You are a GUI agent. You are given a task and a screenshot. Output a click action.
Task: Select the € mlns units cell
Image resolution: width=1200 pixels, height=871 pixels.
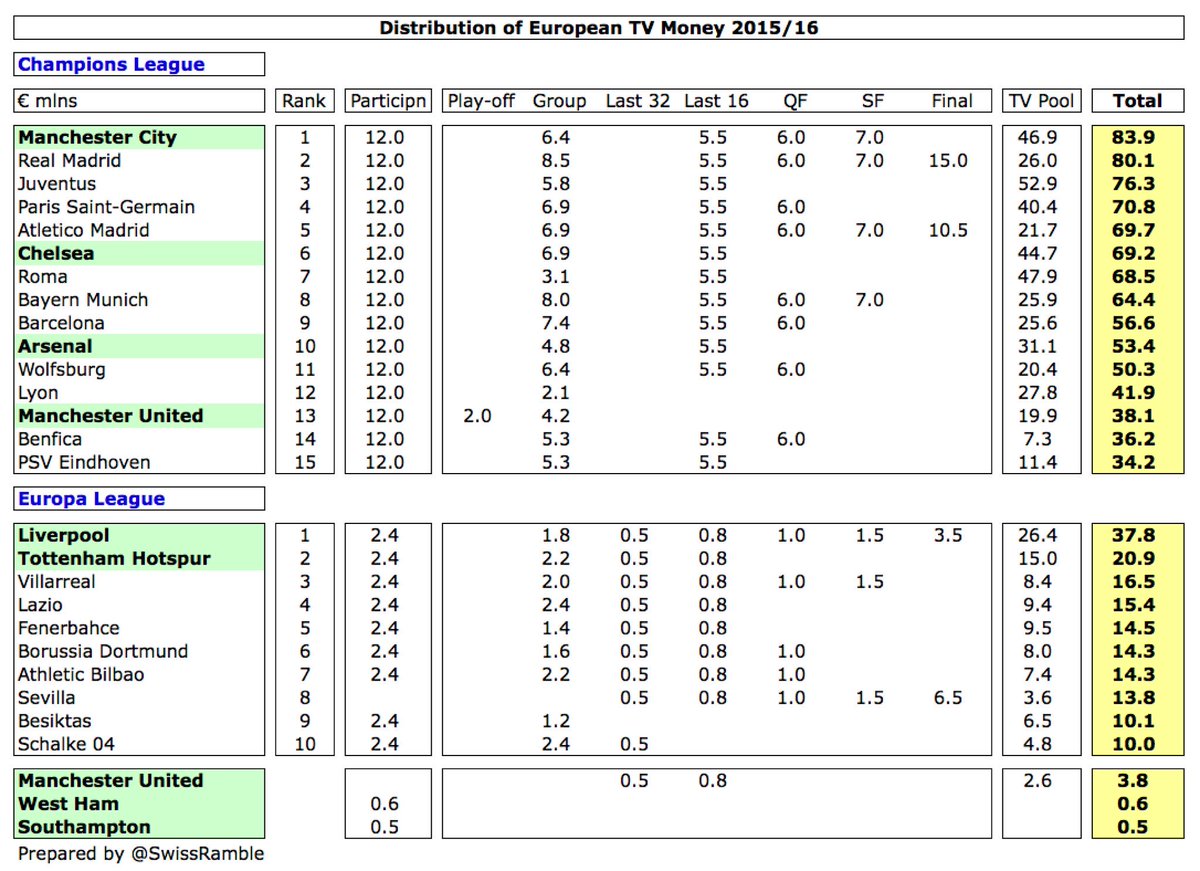(139, 101)
